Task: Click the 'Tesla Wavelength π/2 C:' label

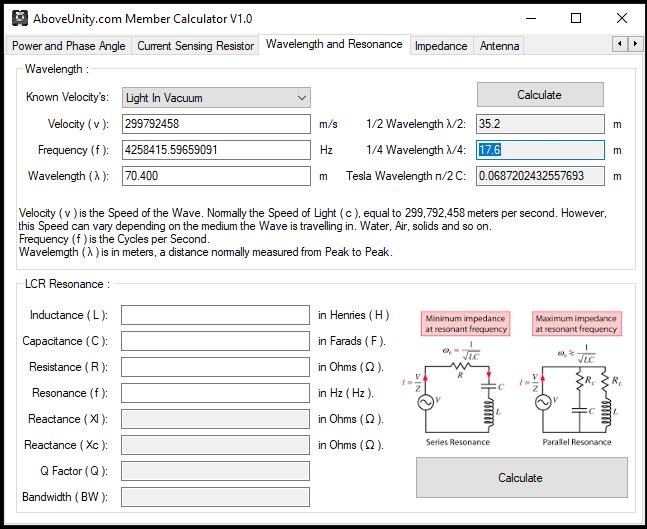Action: pyautogui.click(x=406, y=176)
